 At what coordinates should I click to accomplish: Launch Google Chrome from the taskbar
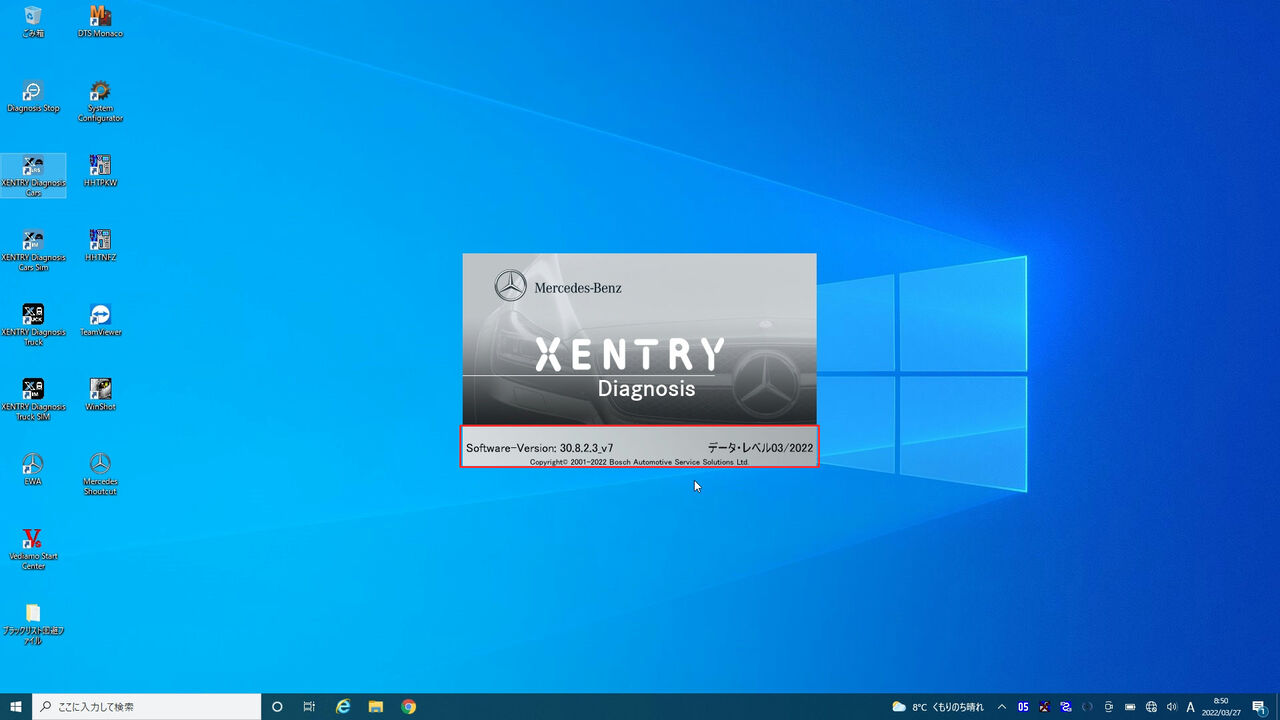tap(408, 707)
